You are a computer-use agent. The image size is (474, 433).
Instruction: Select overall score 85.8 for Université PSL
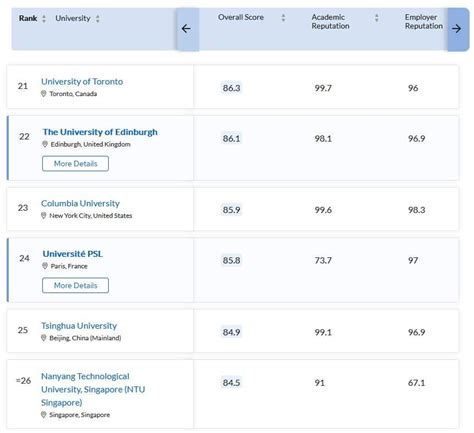click(x=231, y=260)
